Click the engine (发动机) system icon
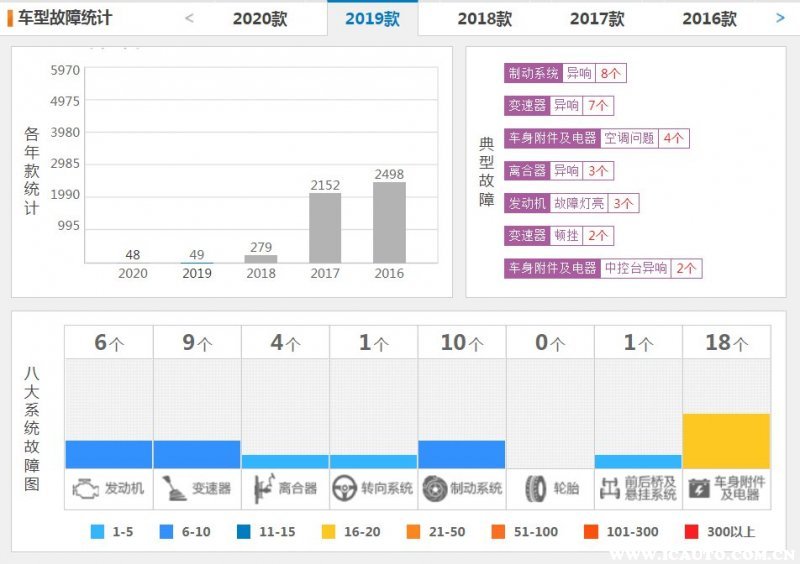Image resolution: width=800 pixels, height=564 pixels. (86, 488)
